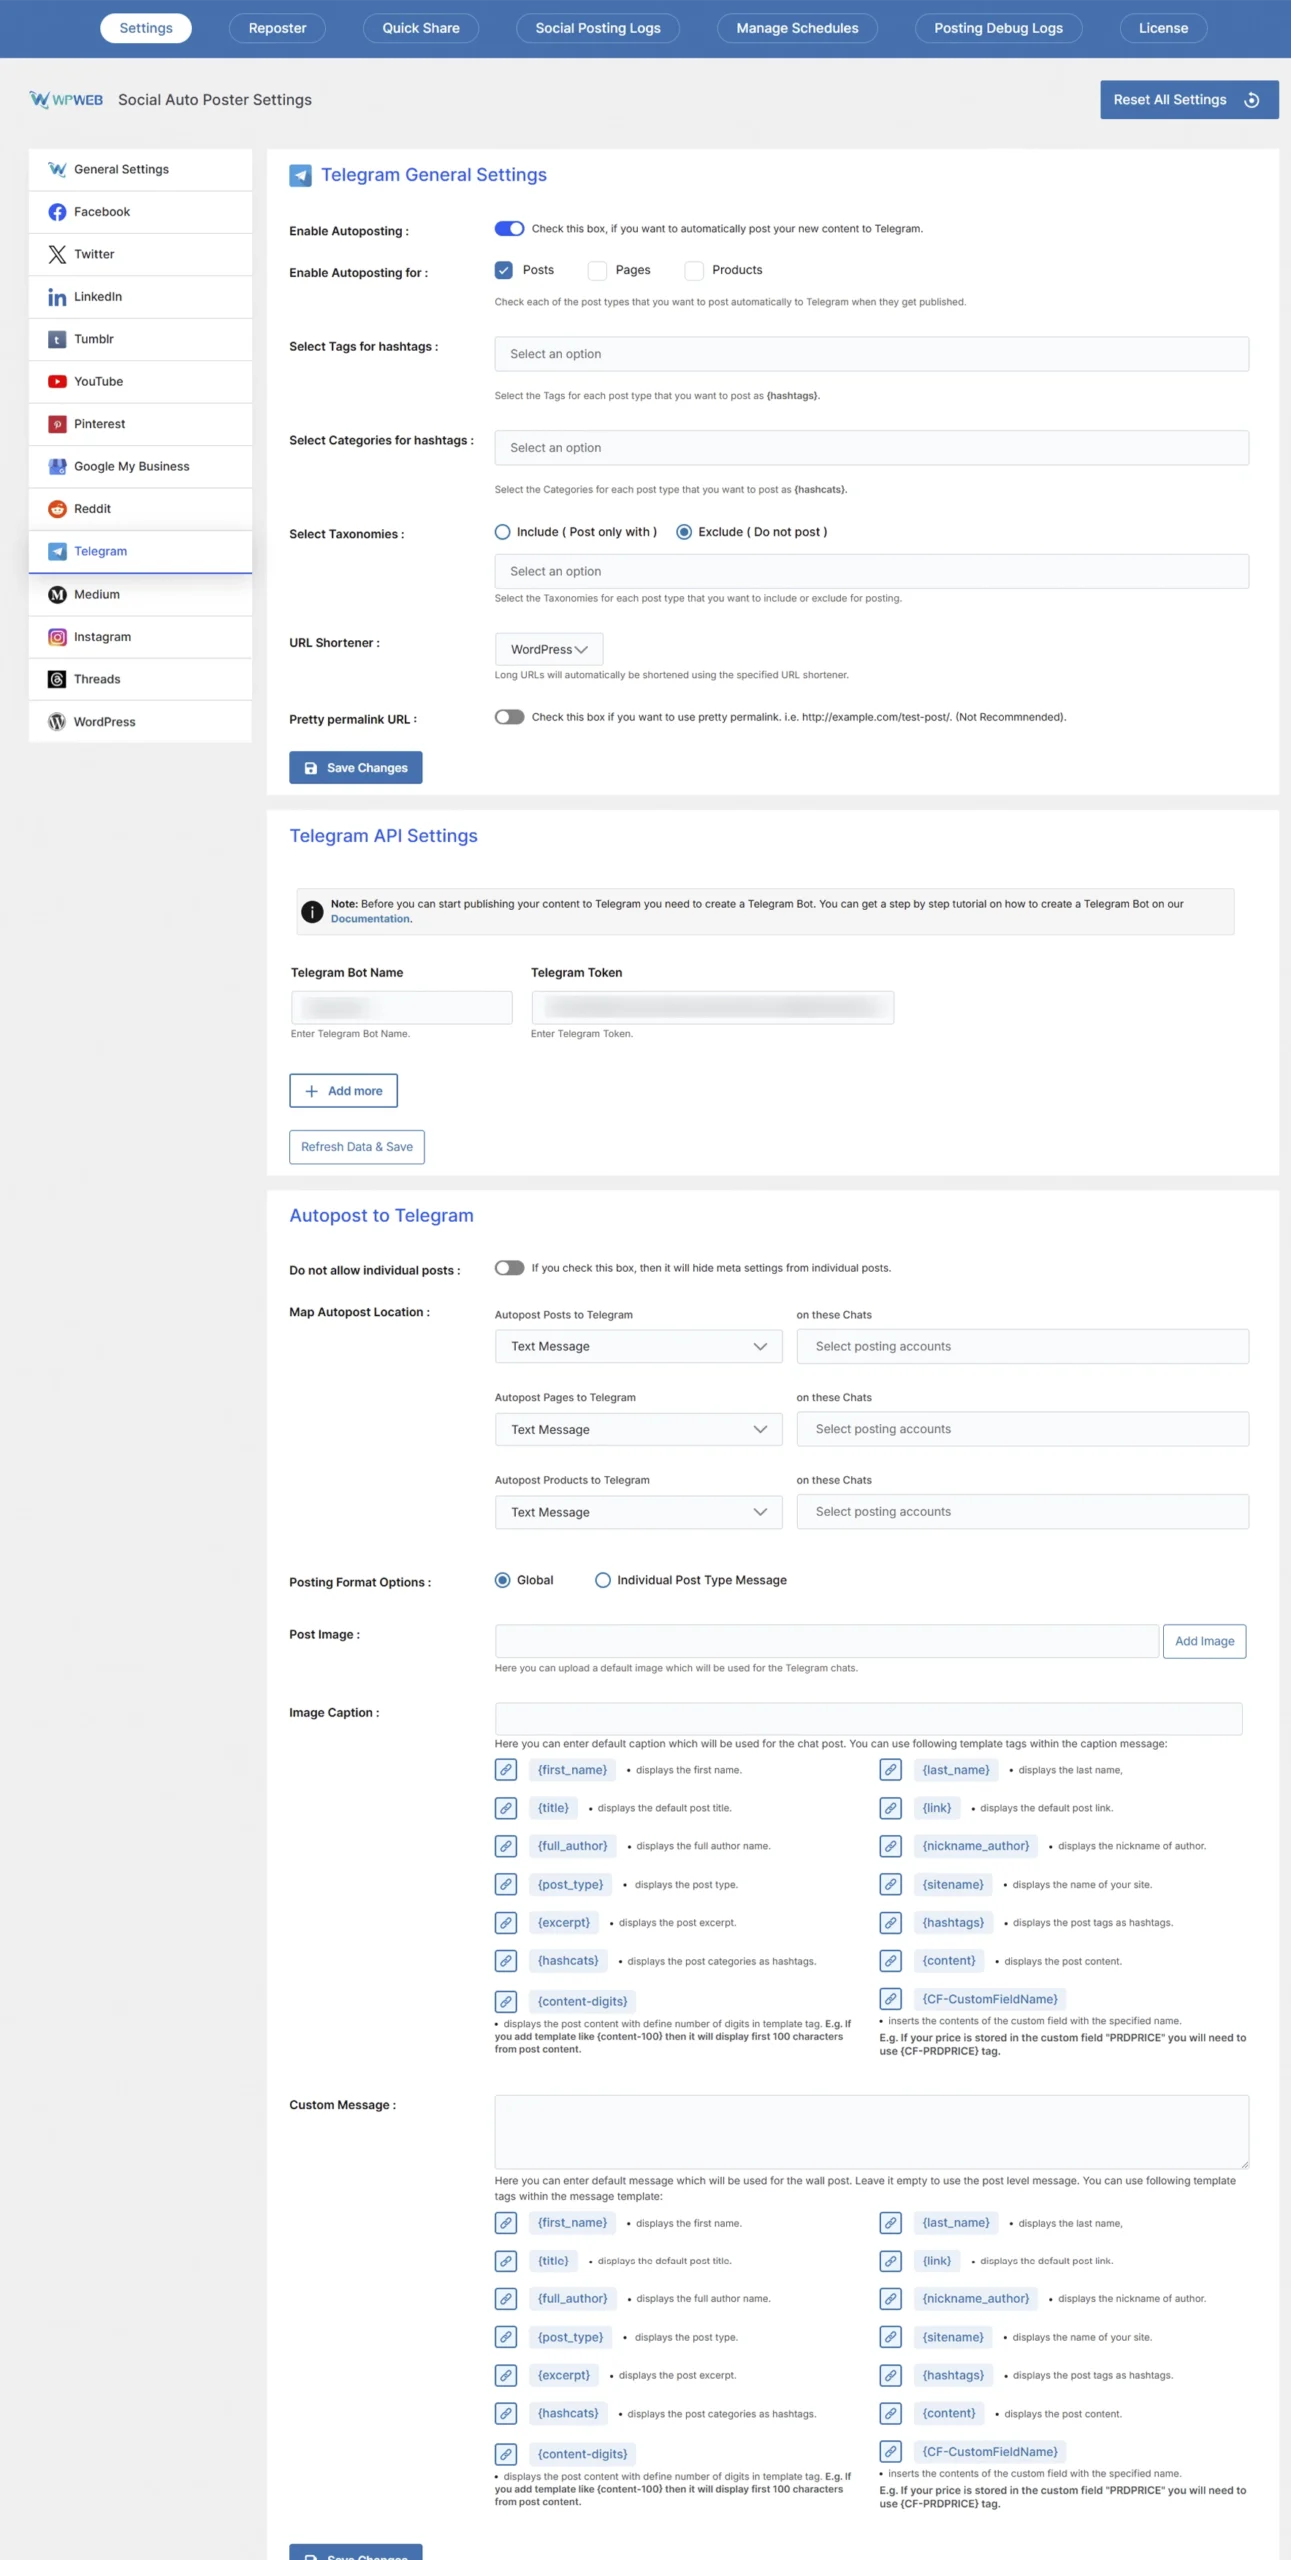Open Google My Business sidebar icon
The image size is (1291, 2560).
click(x=57, y=466)
